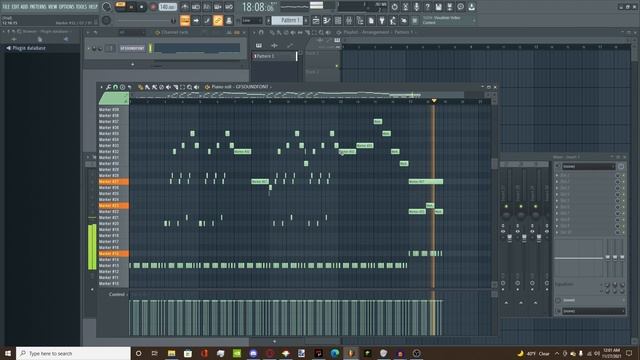Viewport: 640px width, 360px height.
Task: Open the VIEW menu
Action: click(53, 7)
